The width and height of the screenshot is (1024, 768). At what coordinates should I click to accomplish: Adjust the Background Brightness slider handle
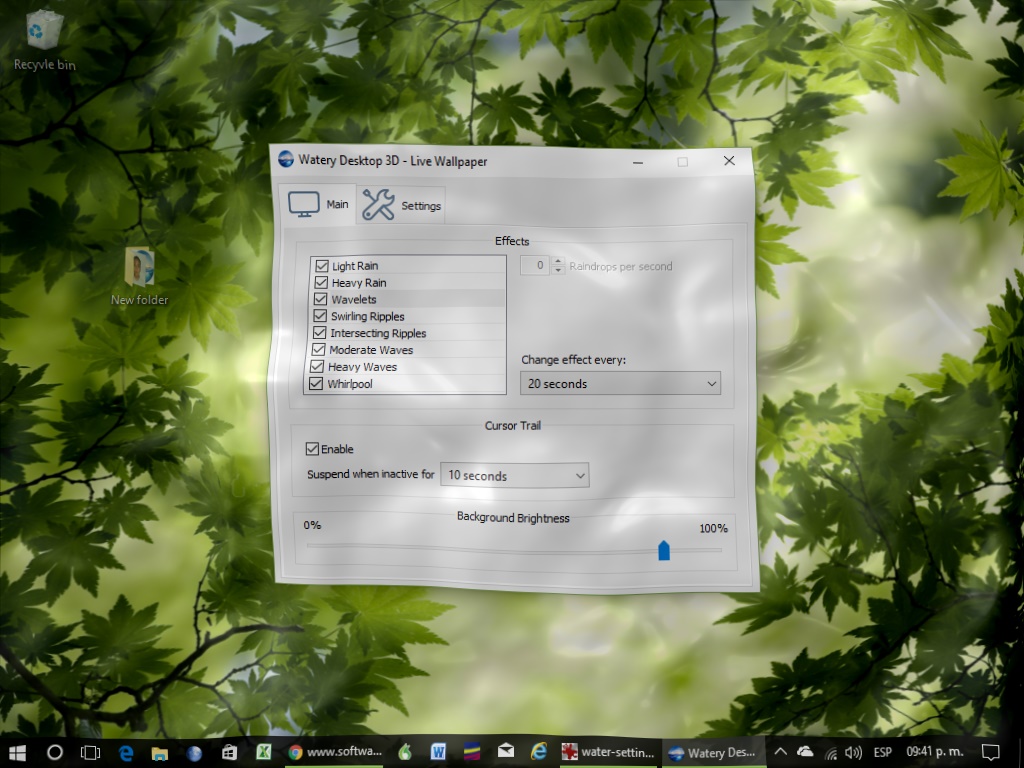(x=664, y=549)
